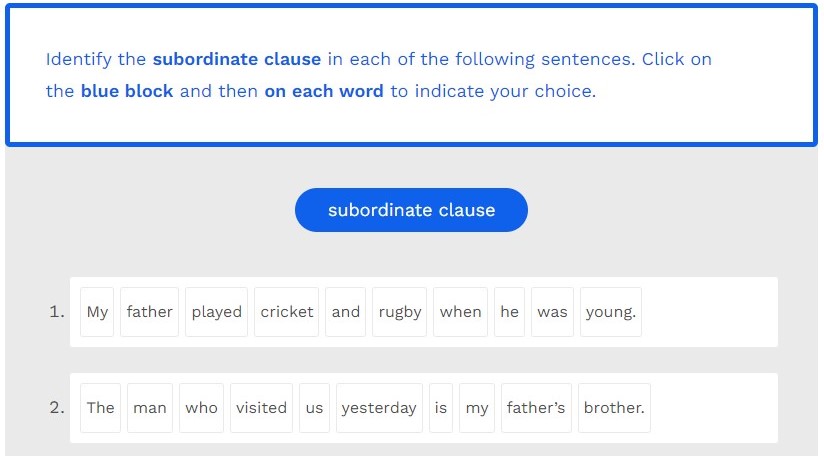This screenshot has height=456, width=824.
Task: Mark the word "who"
Action: 201,408
